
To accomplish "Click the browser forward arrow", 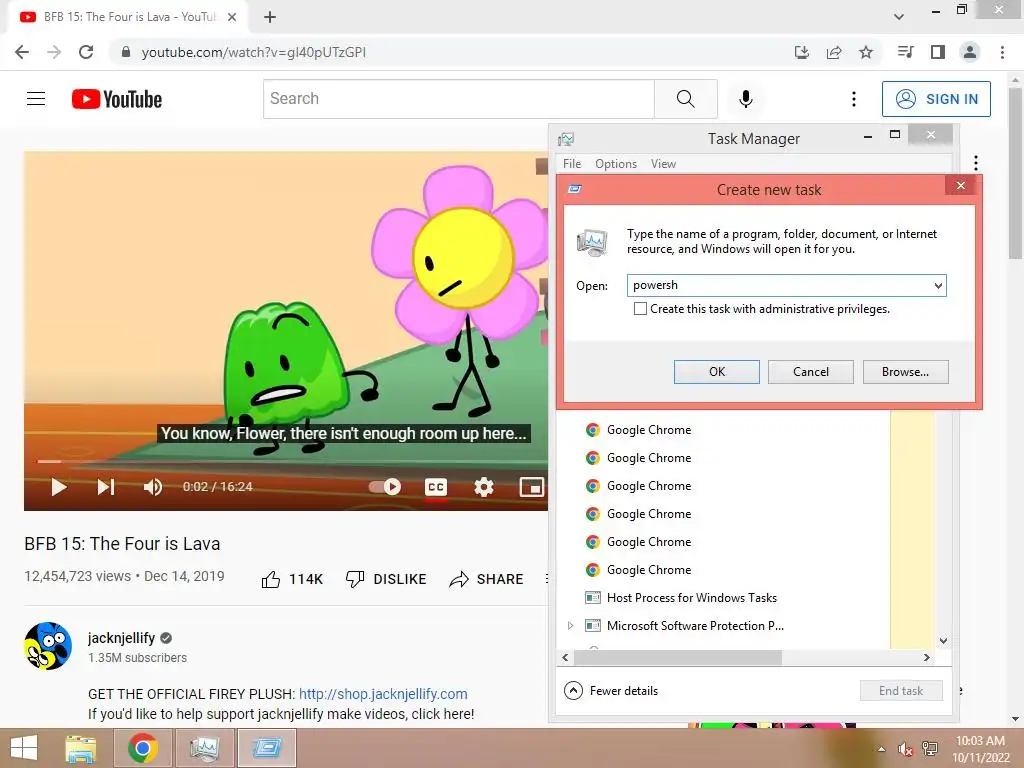I will (54, 52).
